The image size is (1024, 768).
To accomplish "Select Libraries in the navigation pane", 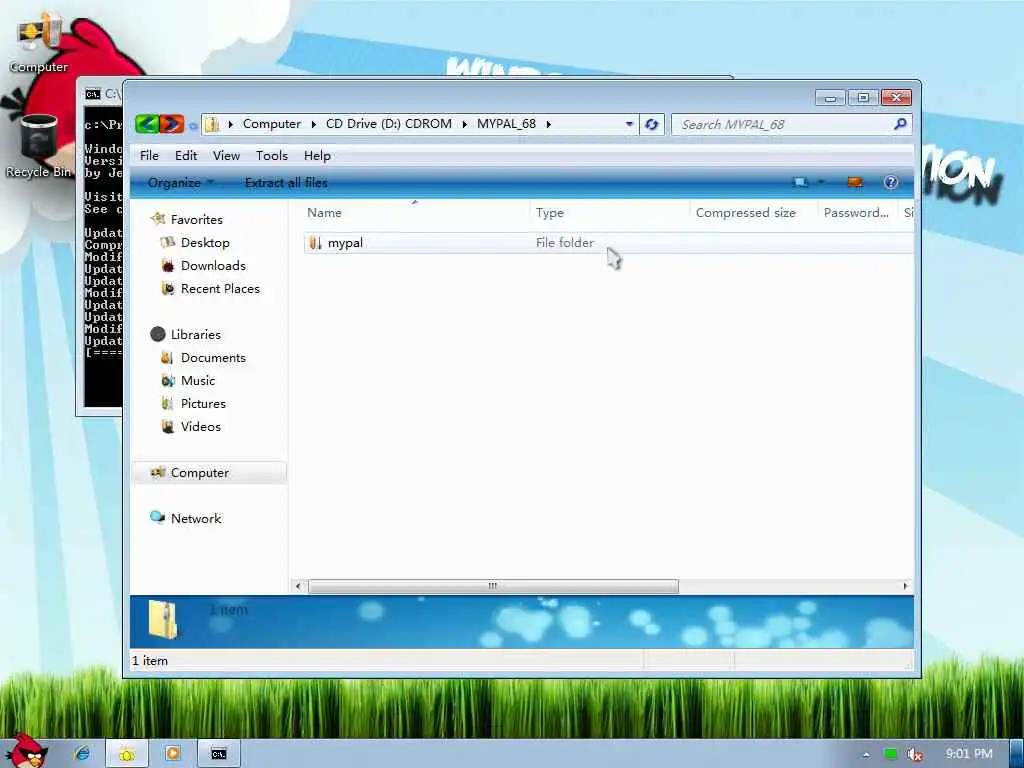I will [x=195, y=334].
